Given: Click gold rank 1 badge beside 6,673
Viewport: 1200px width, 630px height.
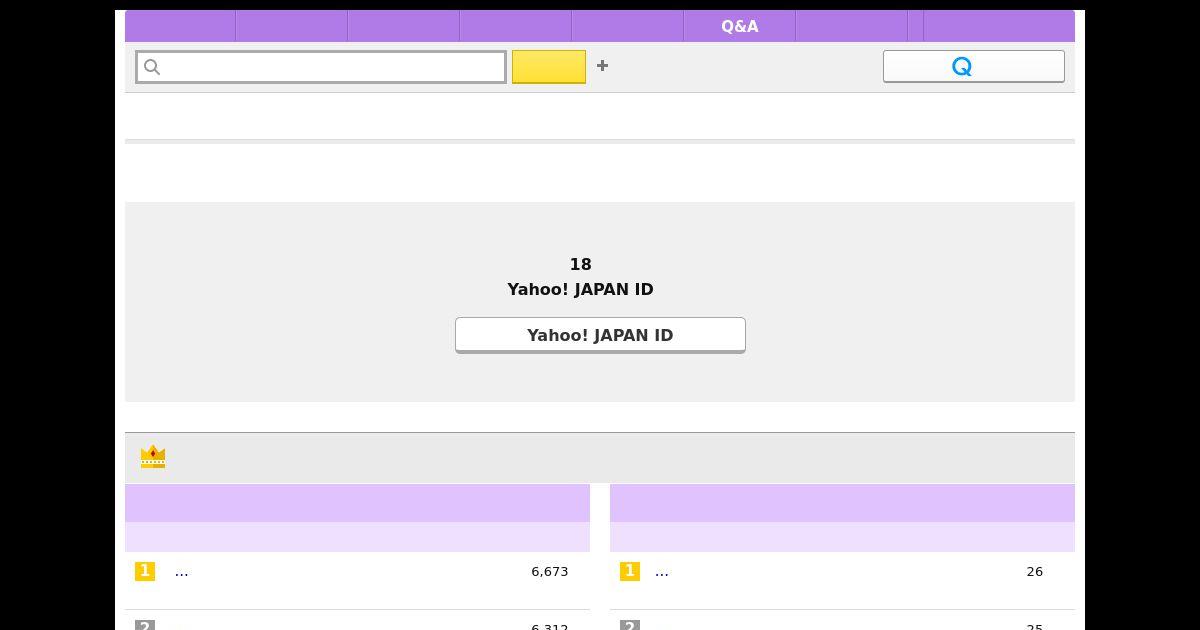Looking at the screenshot, I should (145, 571).
